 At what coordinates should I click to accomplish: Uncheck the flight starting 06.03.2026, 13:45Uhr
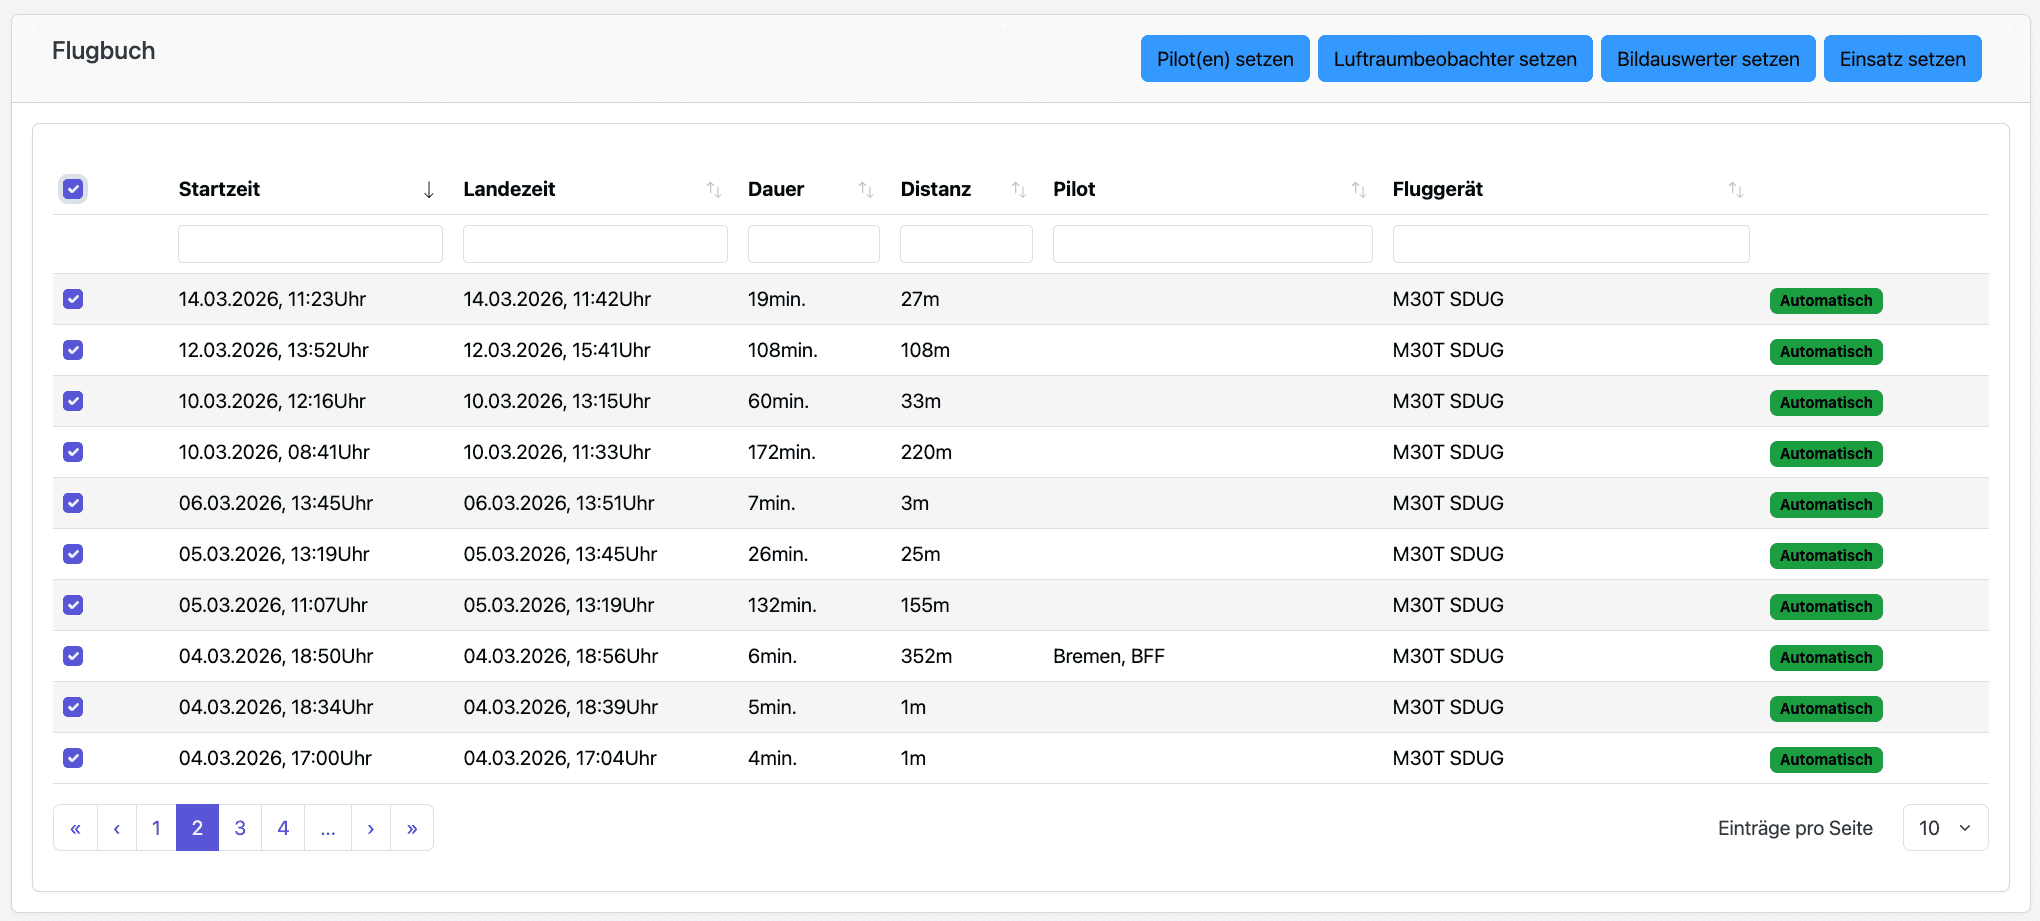click(x=73, y=503)
